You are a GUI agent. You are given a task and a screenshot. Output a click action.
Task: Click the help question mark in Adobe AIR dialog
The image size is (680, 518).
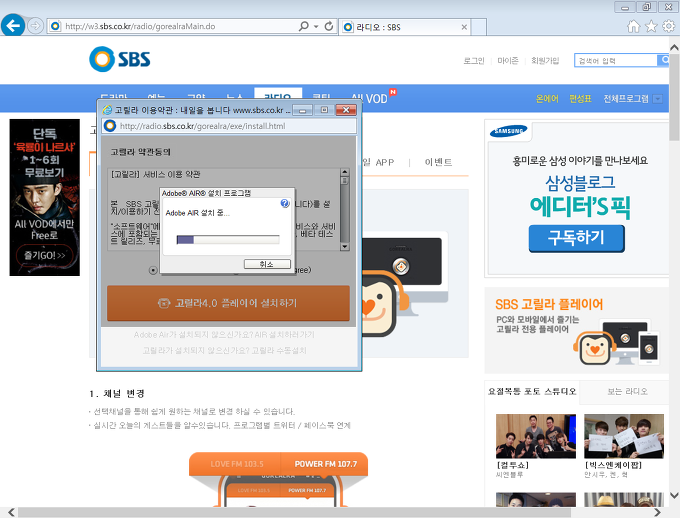pyautogui.click(x=285, y=203)
